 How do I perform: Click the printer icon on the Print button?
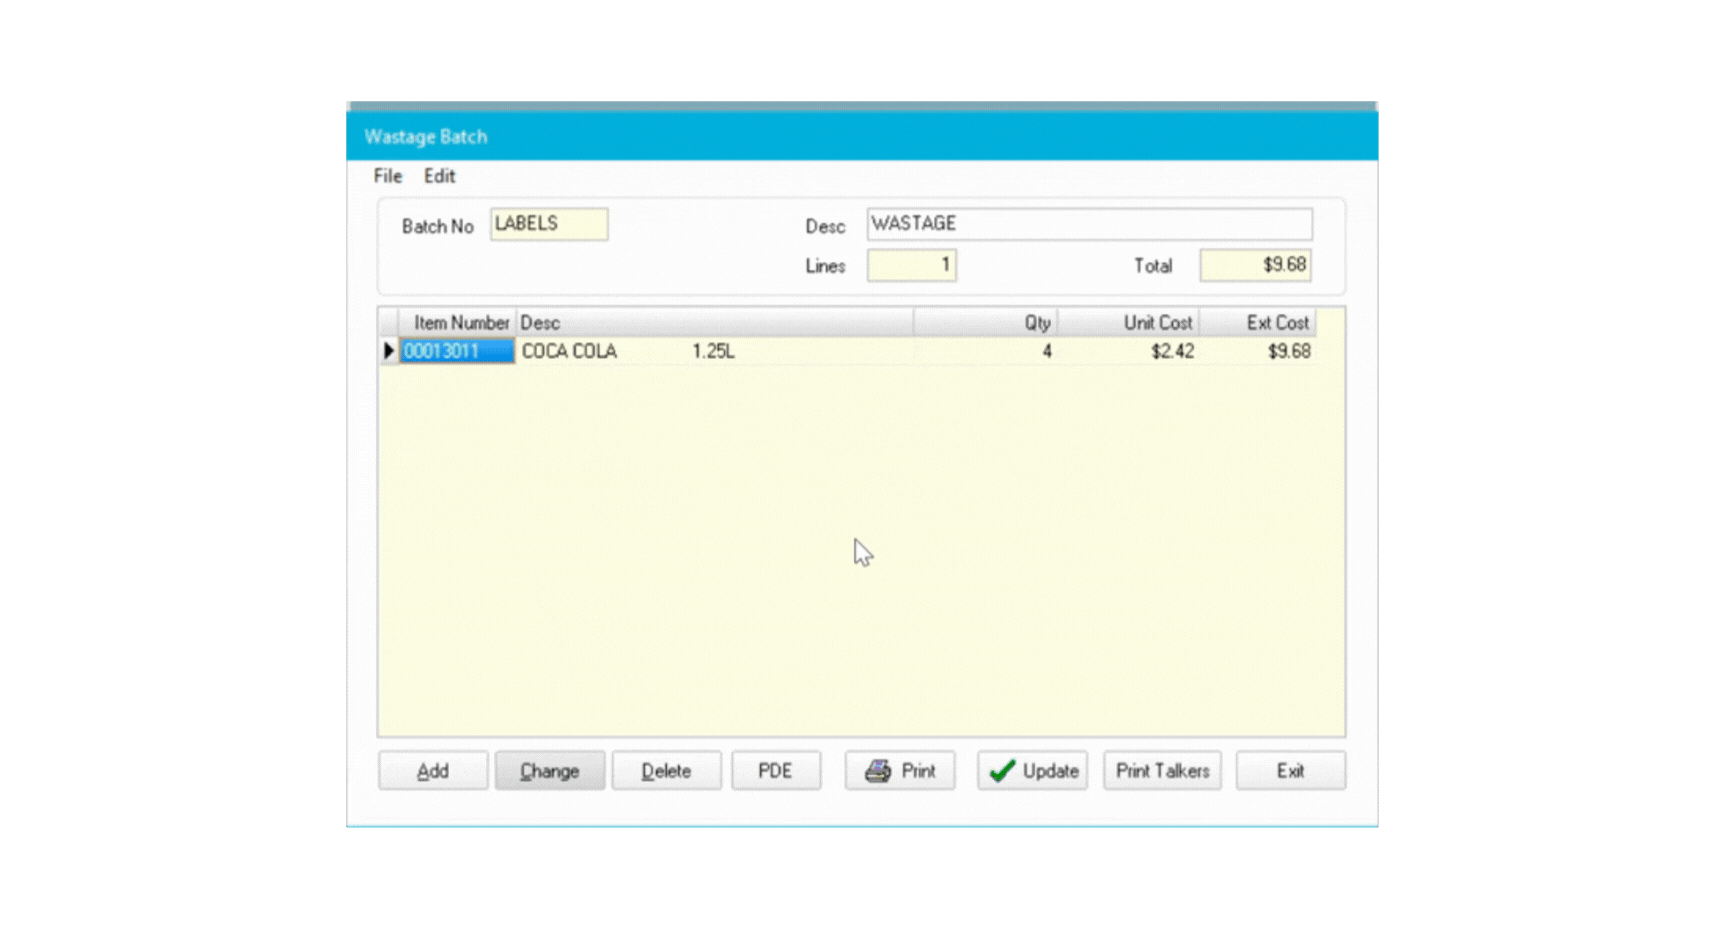point(878,771)
